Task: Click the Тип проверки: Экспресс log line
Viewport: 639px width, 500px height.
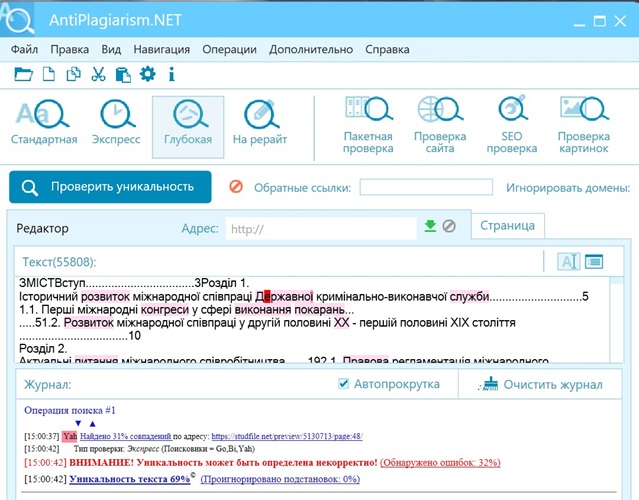Action: [x=164, y=449]
